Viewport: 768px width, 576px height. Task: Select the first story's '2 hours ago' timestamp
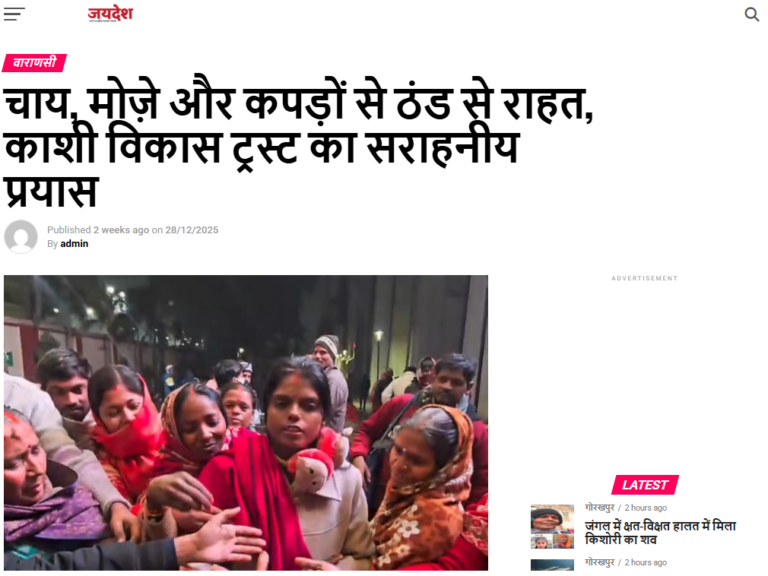point(646,507)
